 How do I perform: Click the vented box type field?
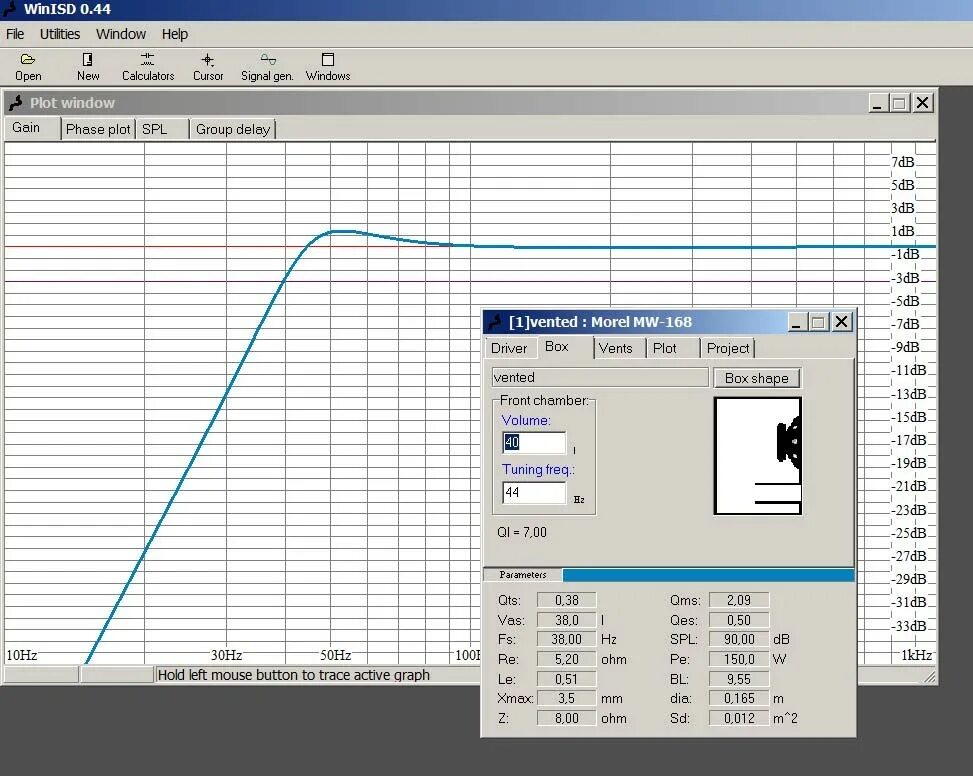[x=599, y=377]
